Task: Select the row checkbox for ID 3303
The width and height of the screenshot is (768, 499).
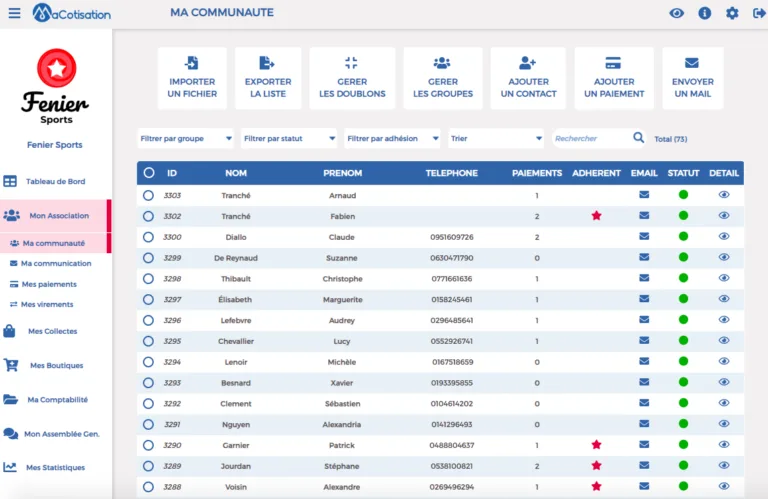Action: (x=148, y=195)
